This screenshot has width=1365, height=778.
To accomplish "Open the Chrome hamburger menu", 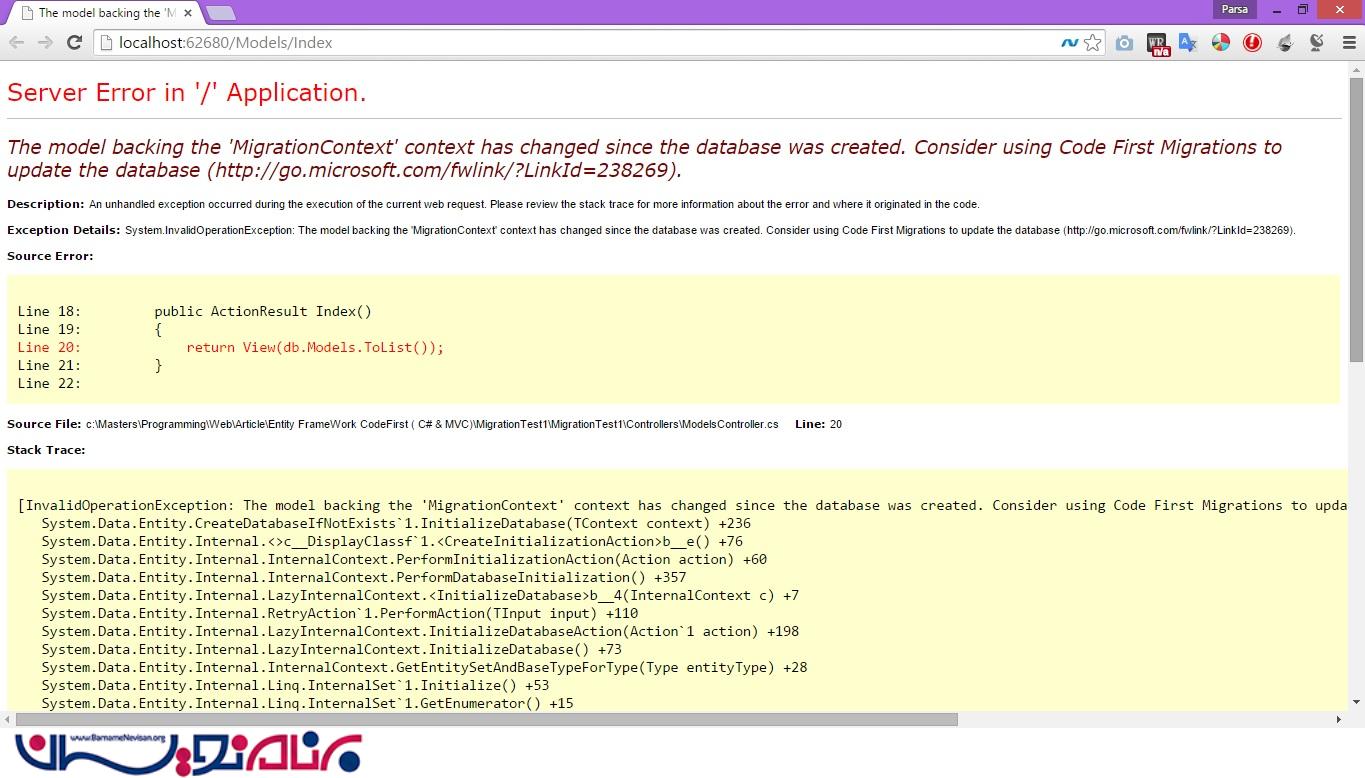I will click(x=1348, y=43).
